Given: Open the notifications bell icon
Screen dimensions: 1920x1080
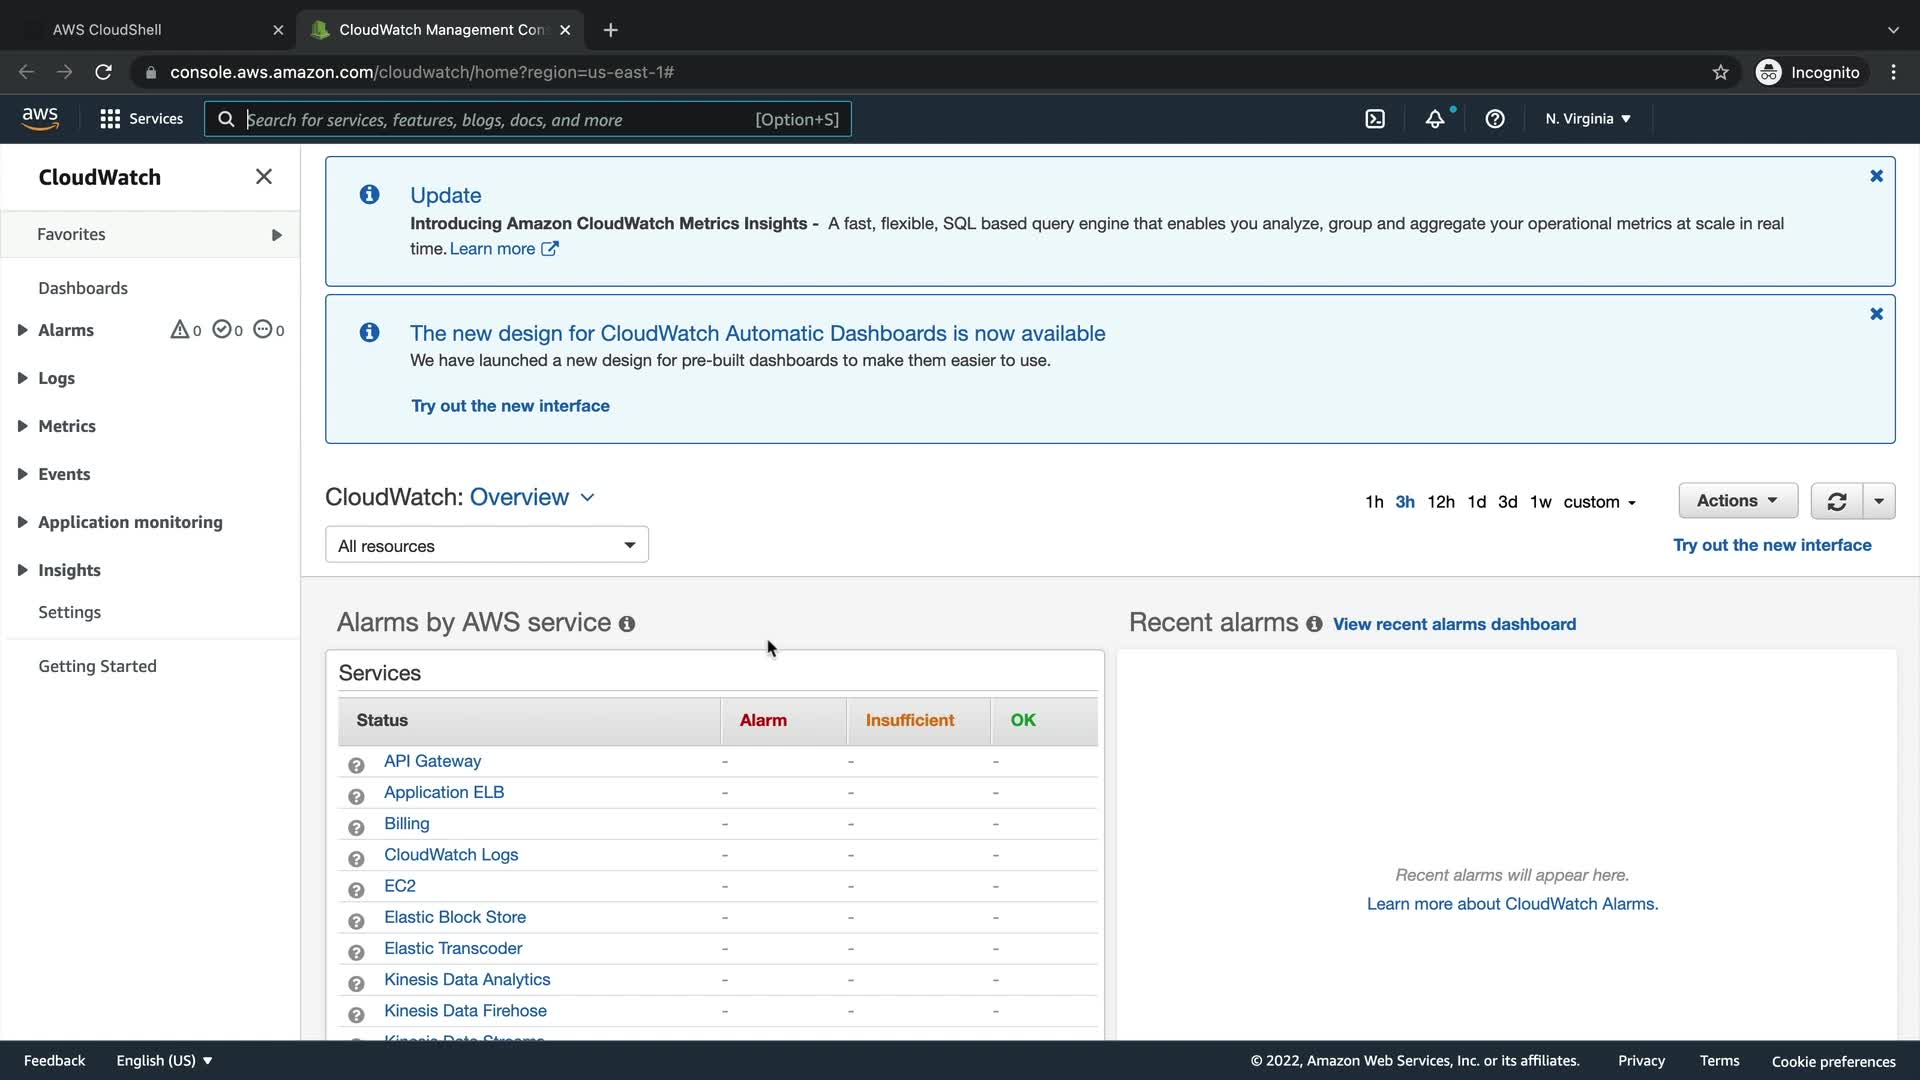Looking at the screenshot, I should point(1435,119).
